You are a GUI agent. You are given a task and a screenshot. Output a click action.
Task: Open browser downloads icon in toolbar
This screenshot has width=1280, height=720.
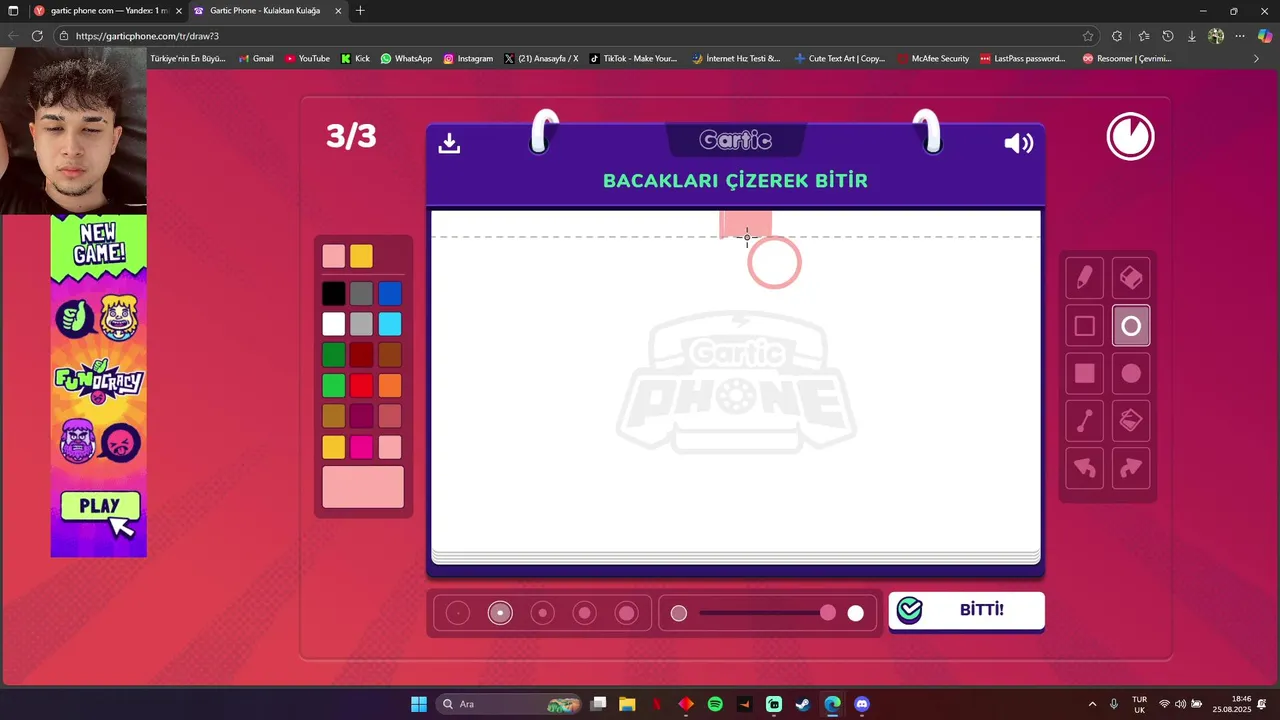point(1191,36)
